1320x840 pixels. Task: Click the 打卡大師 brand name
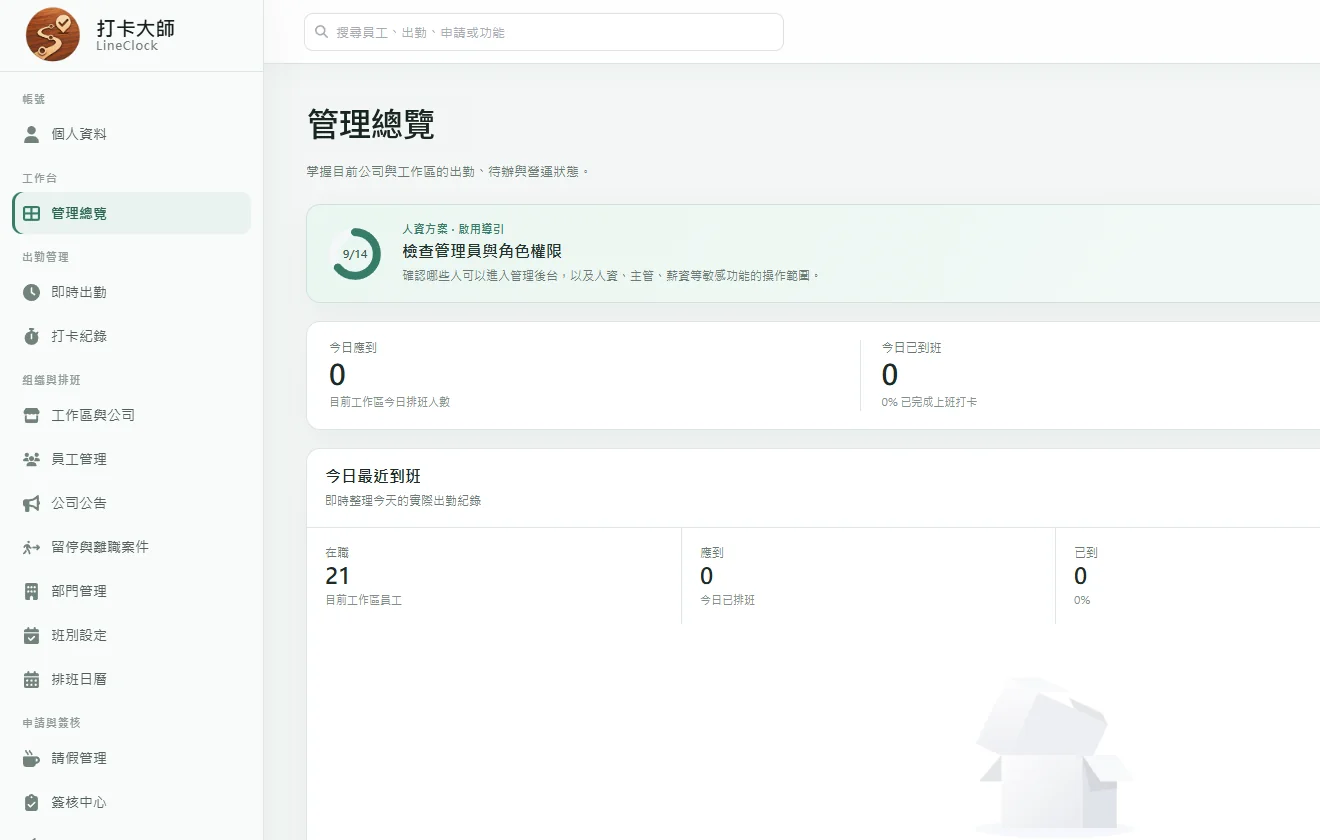[x=135, y=27]
